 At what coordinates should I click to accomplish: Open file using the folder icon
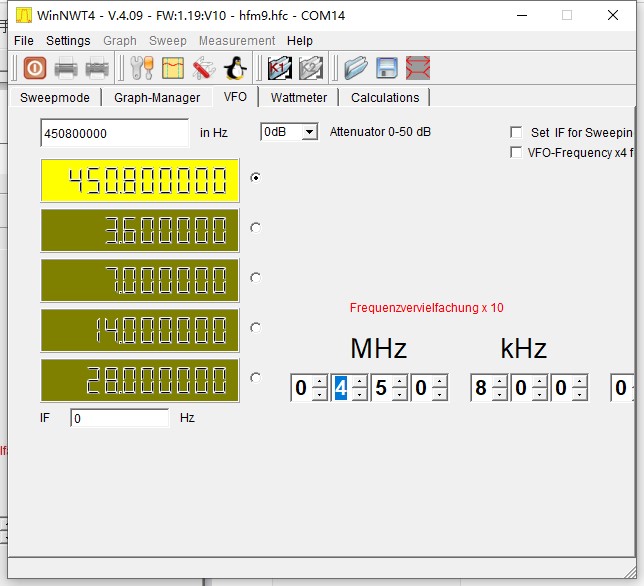coord(356,68)
